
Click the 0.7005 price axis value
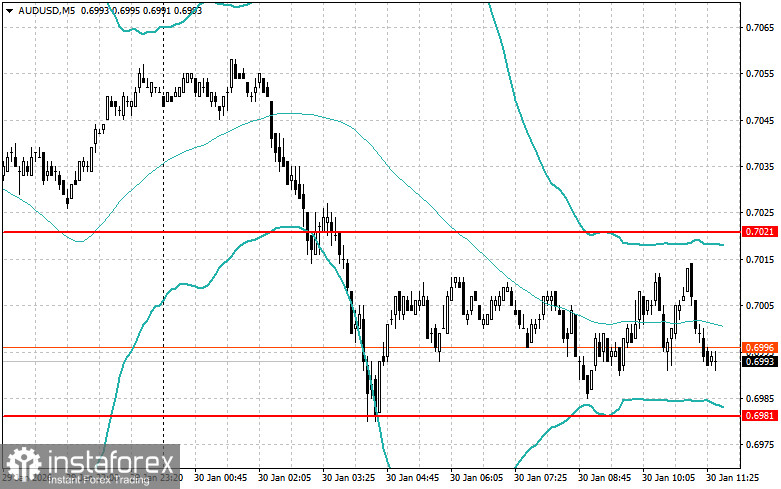click(760, 306)
